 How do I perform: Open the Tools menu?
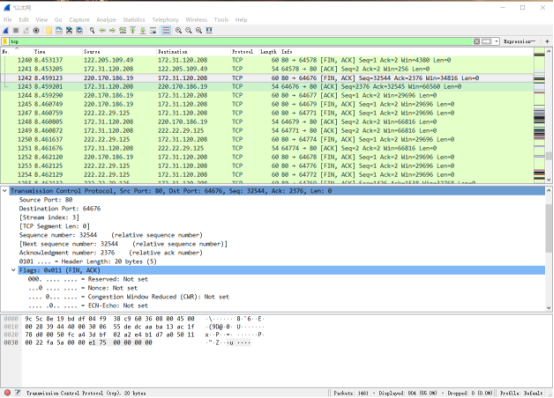(x=221, y=20)
